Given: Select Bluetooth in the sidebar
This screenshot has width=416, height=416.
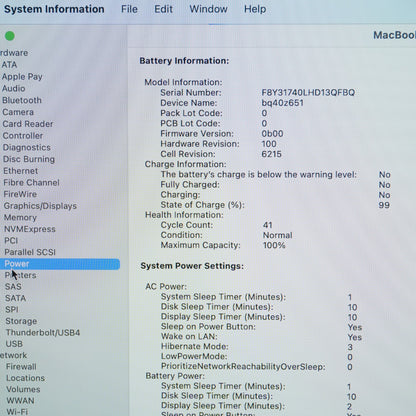Looking at the screenshot, I should click(22, 100).
